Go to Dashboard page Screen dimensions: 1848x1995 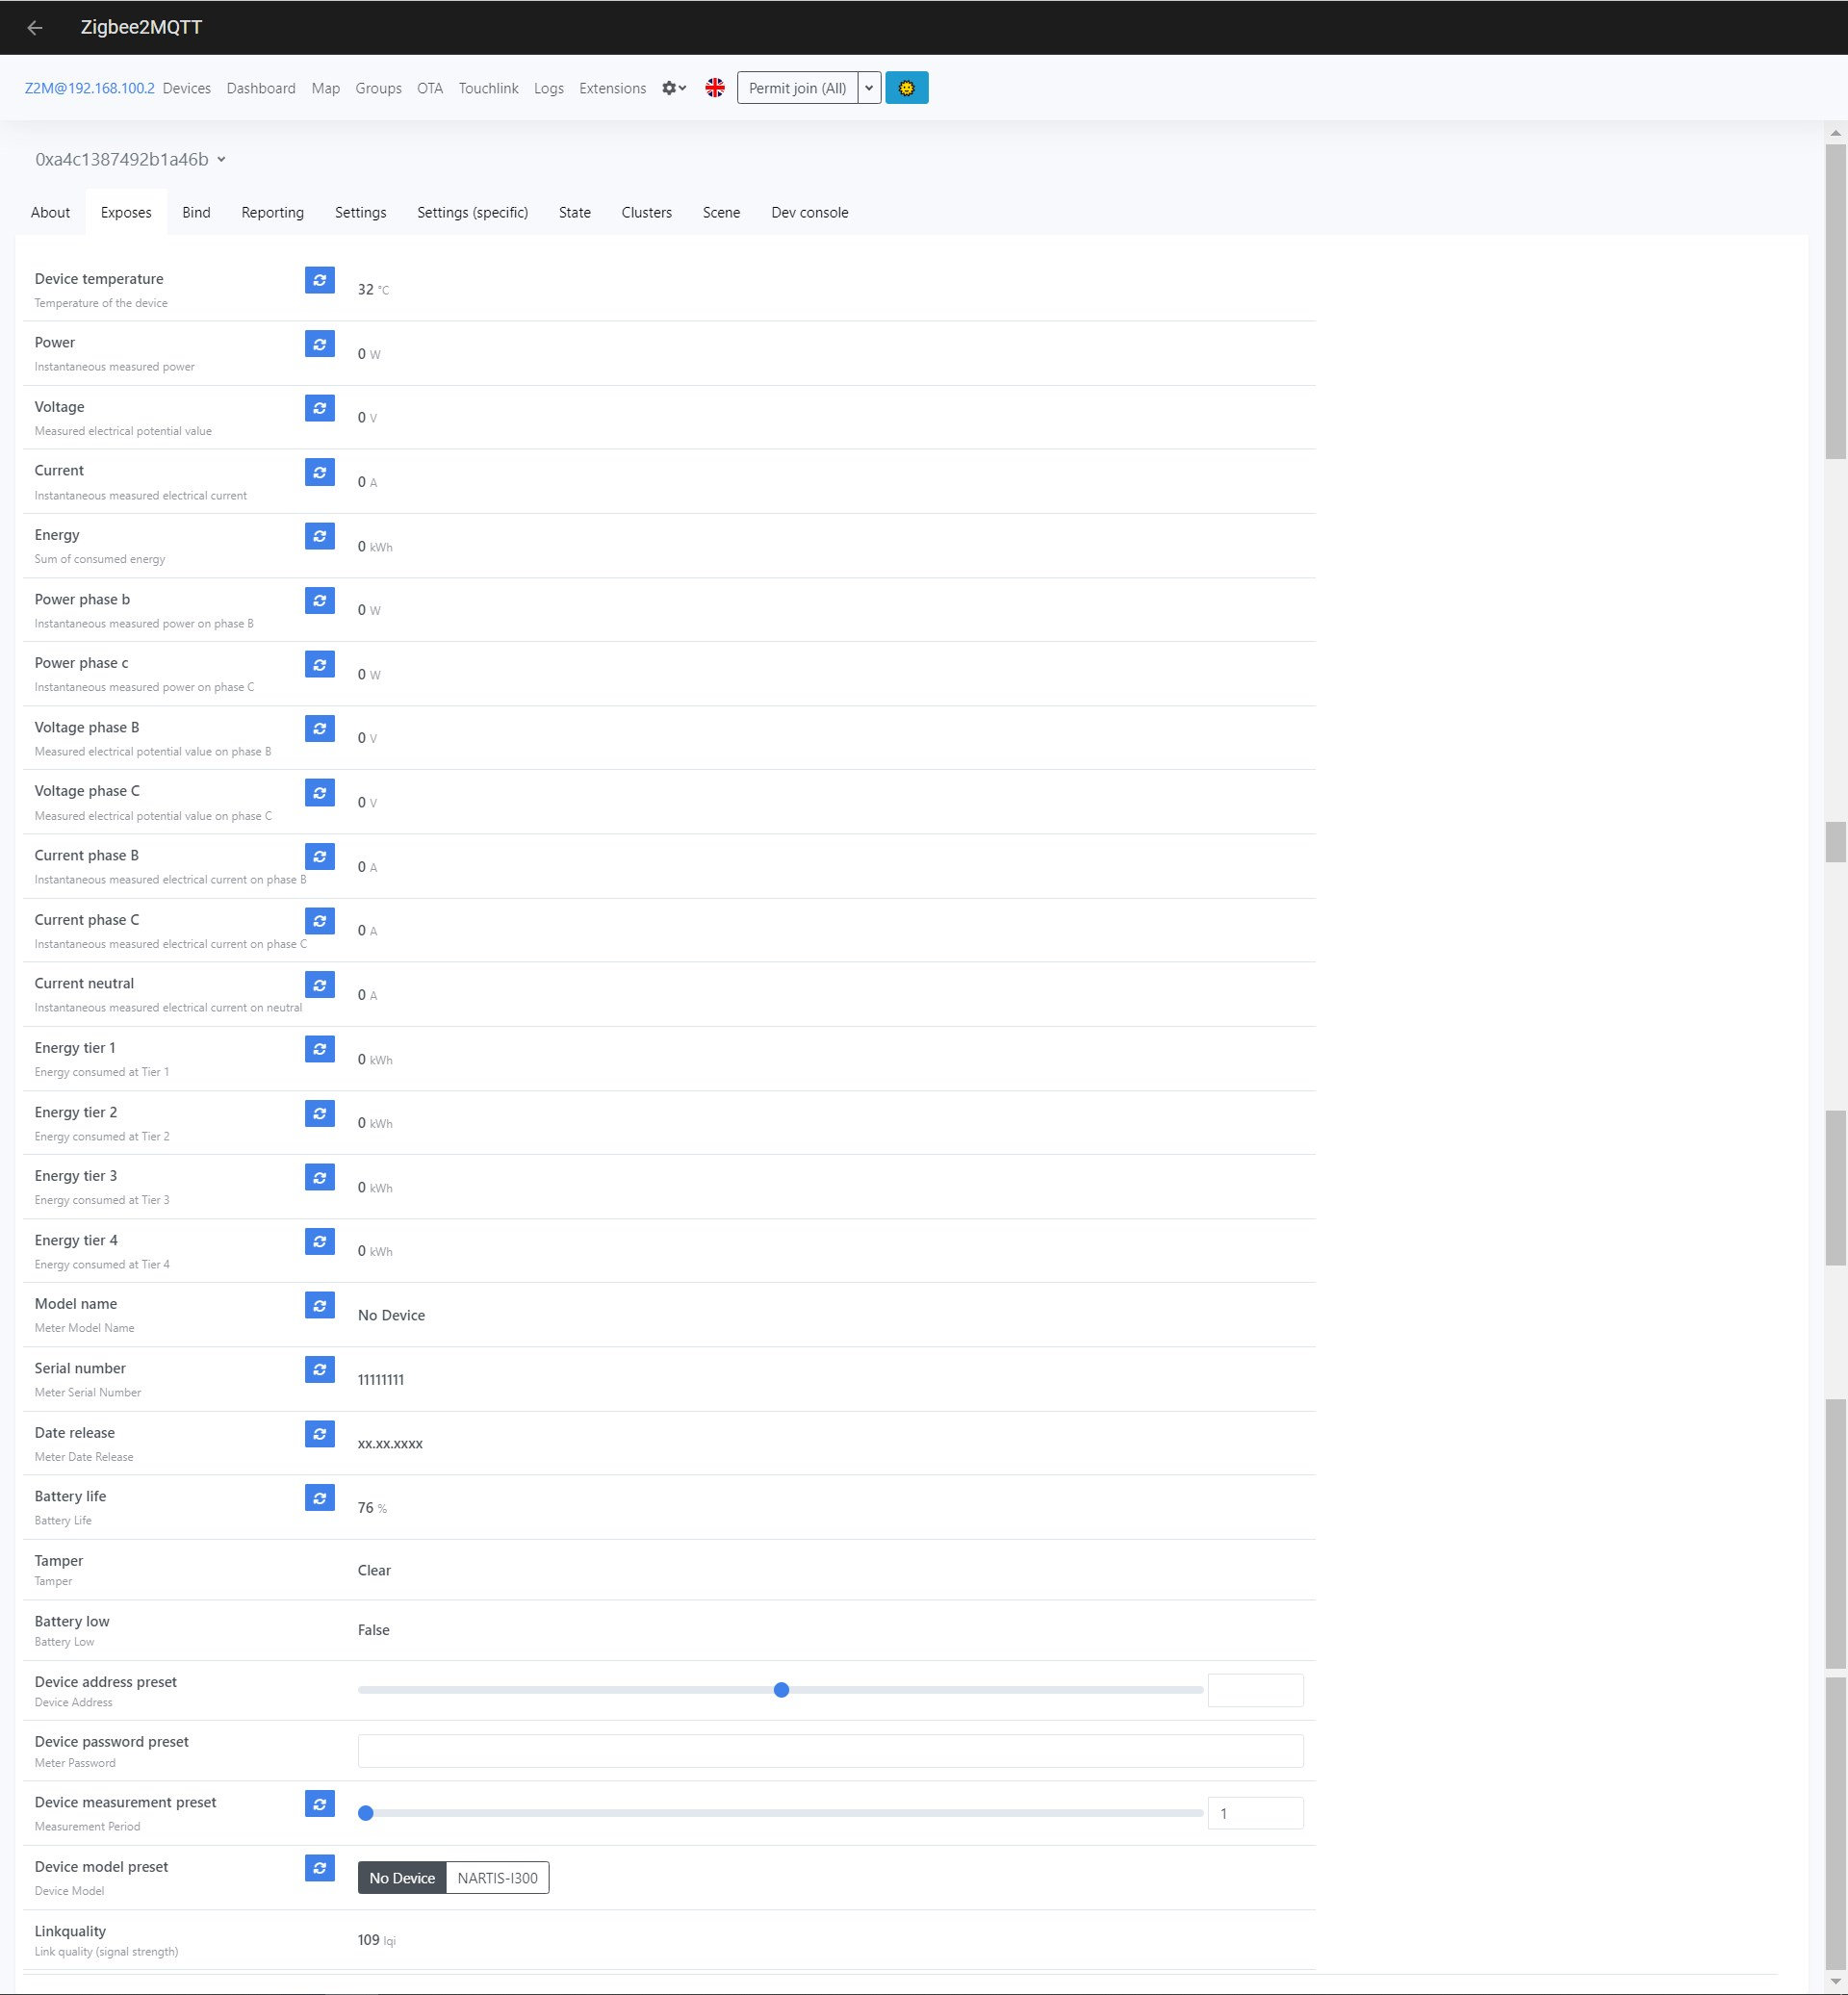[261, 88]
